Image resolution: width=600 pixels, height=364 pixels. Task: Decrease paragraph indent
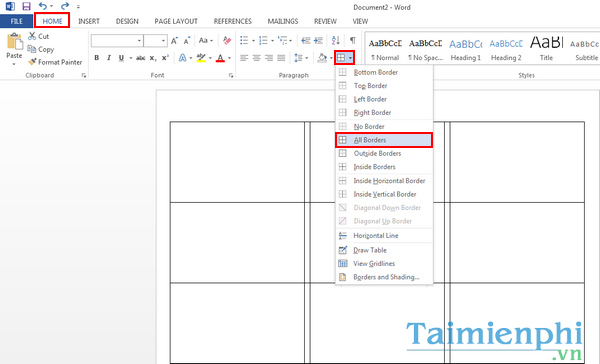pos(305,41)
